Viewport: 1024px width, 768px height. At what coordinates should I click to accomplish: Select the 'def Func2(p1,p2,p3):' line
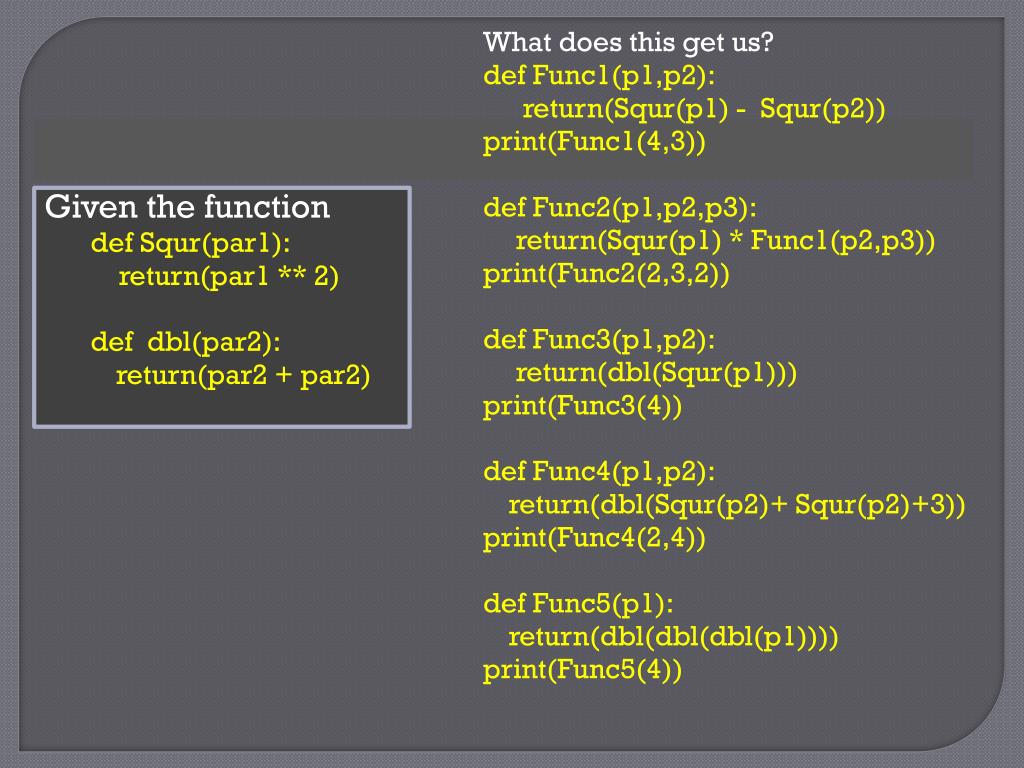click(620, 208)
